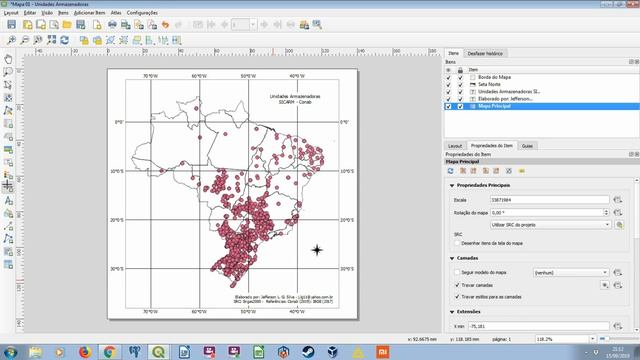Image resolution: width=640 pixels, height=360 pixels.
Task: Open the map theme (nenhum) dropdown
Action: coord(571,272)
